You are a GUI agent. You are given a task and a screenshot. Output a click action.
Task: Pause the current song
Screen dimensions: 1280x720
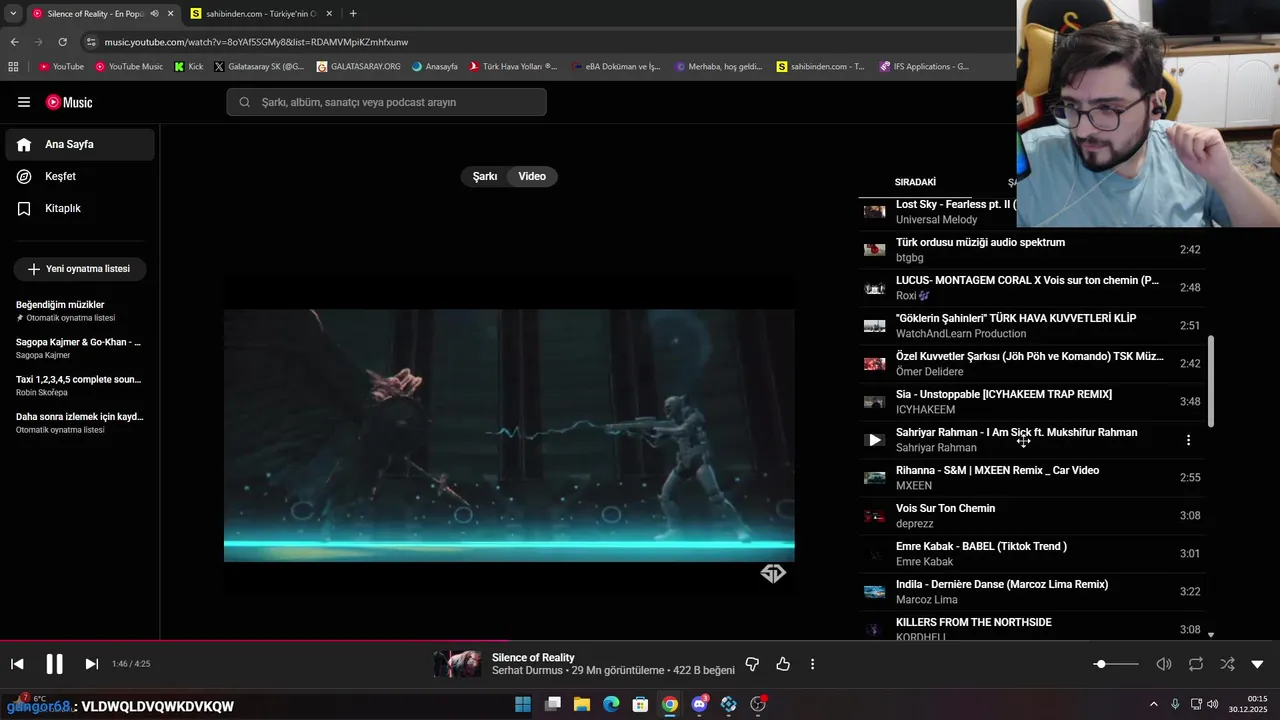click(x=54, y=664)
